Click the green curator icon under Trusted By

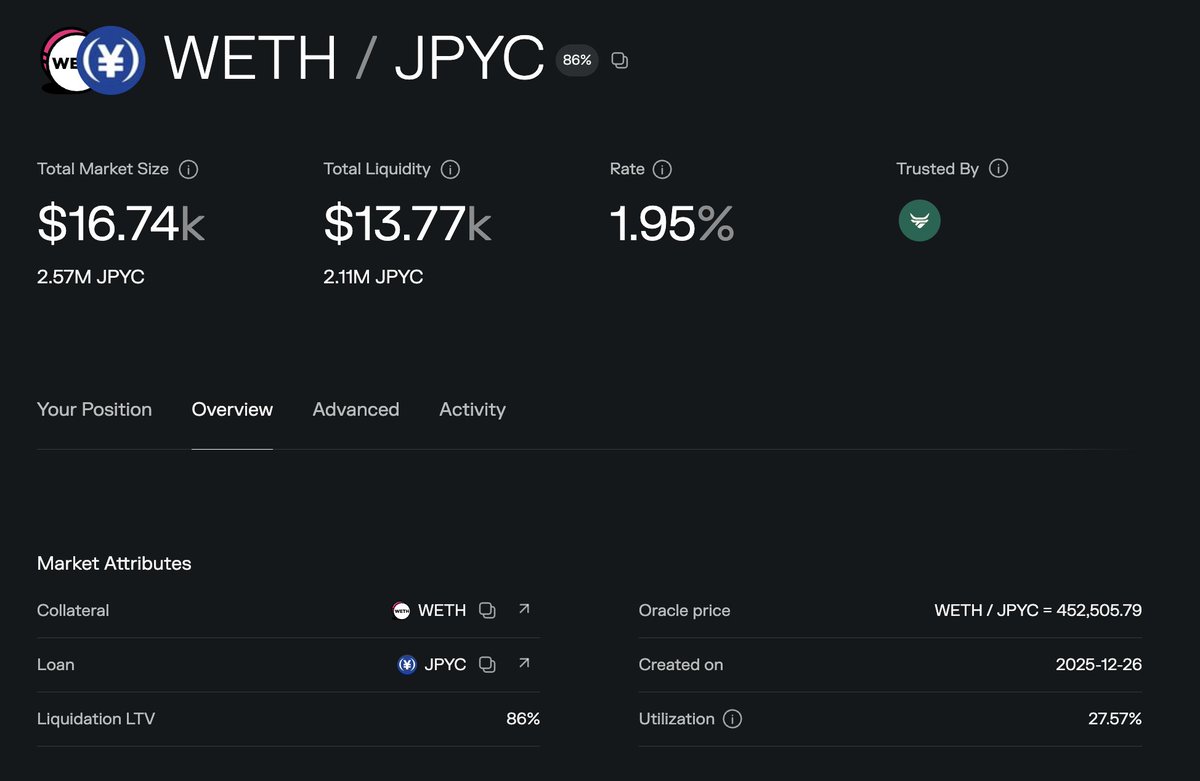pyautogui.click(x=919, y=220)
